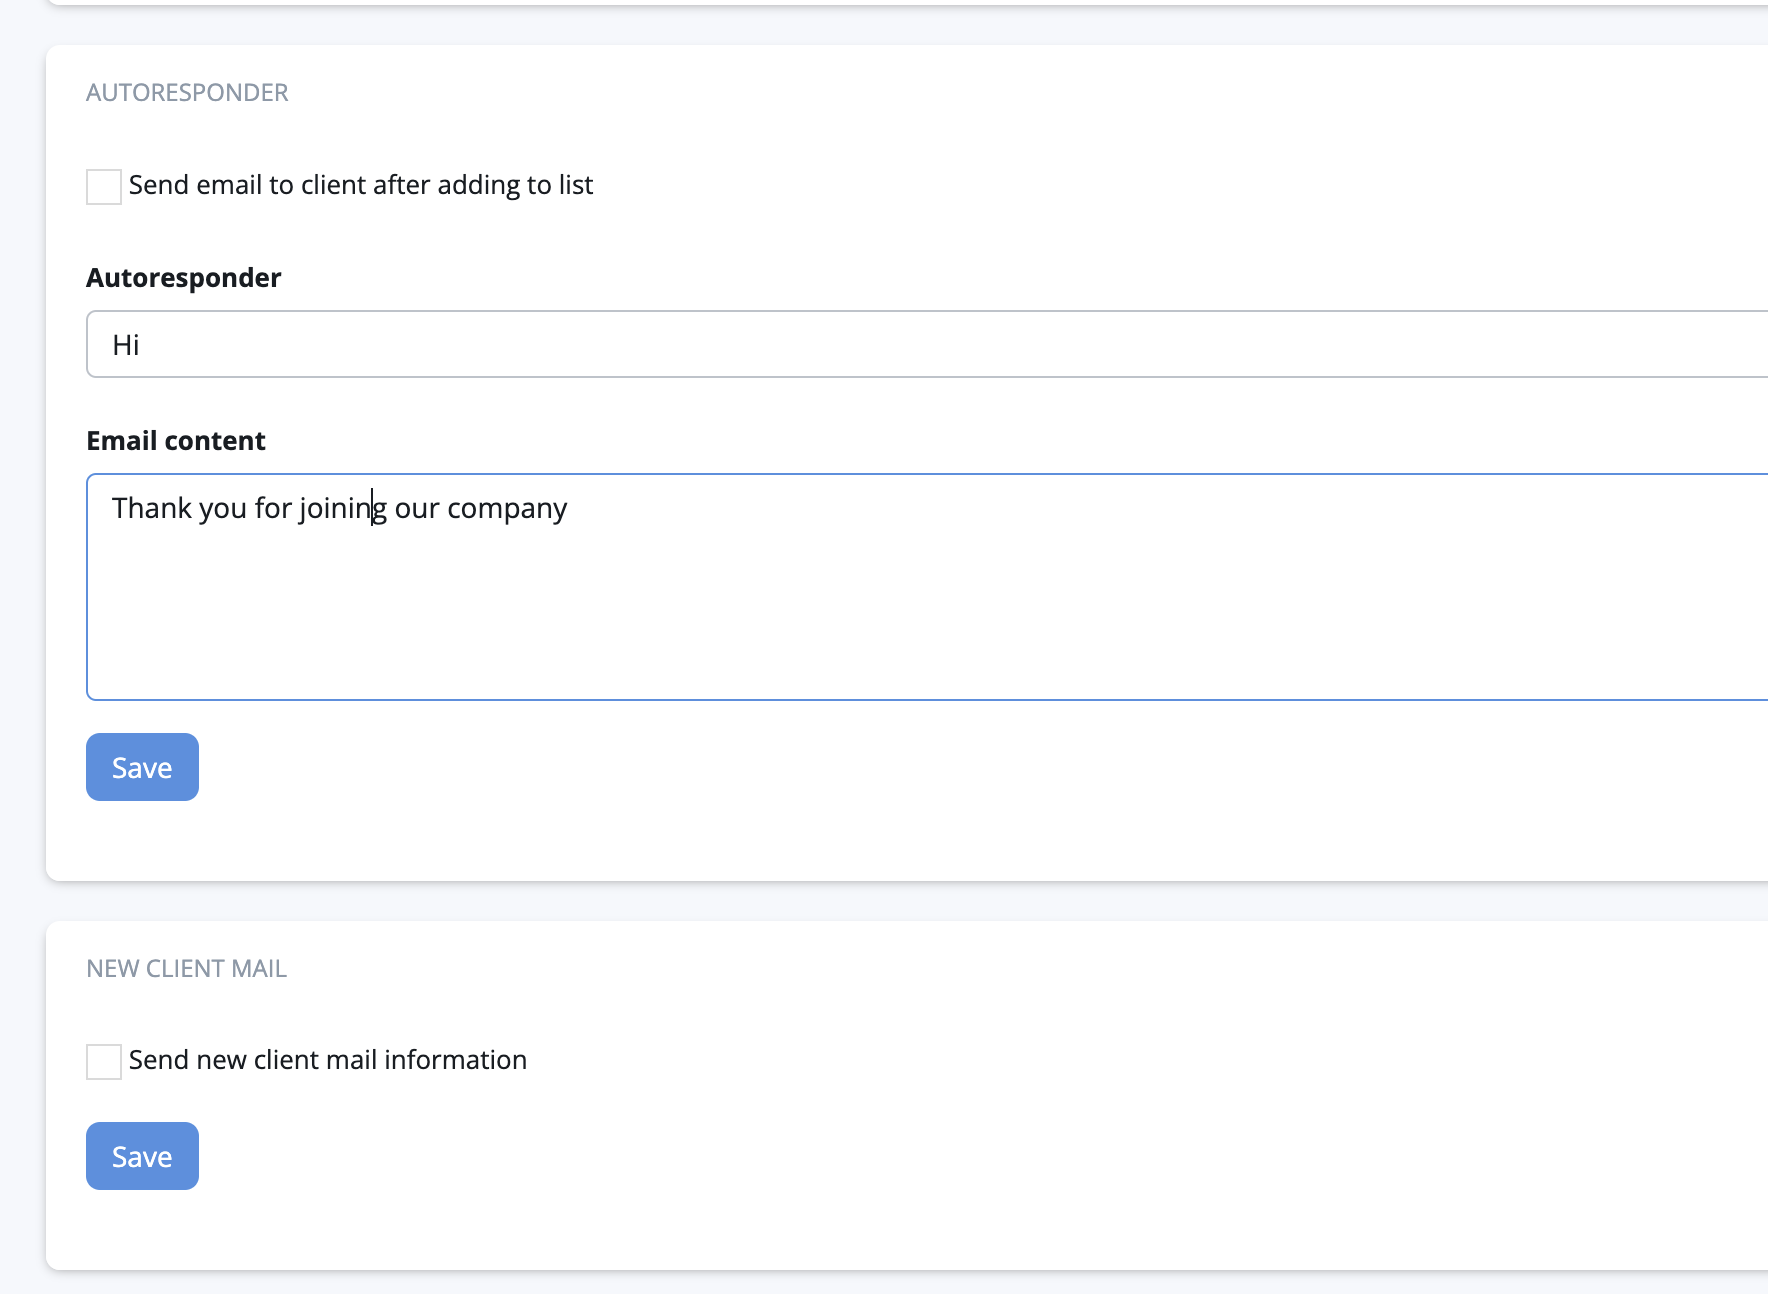Click the word 'you' in the email content
1768x1294 pixels.
tap(222, 509)
